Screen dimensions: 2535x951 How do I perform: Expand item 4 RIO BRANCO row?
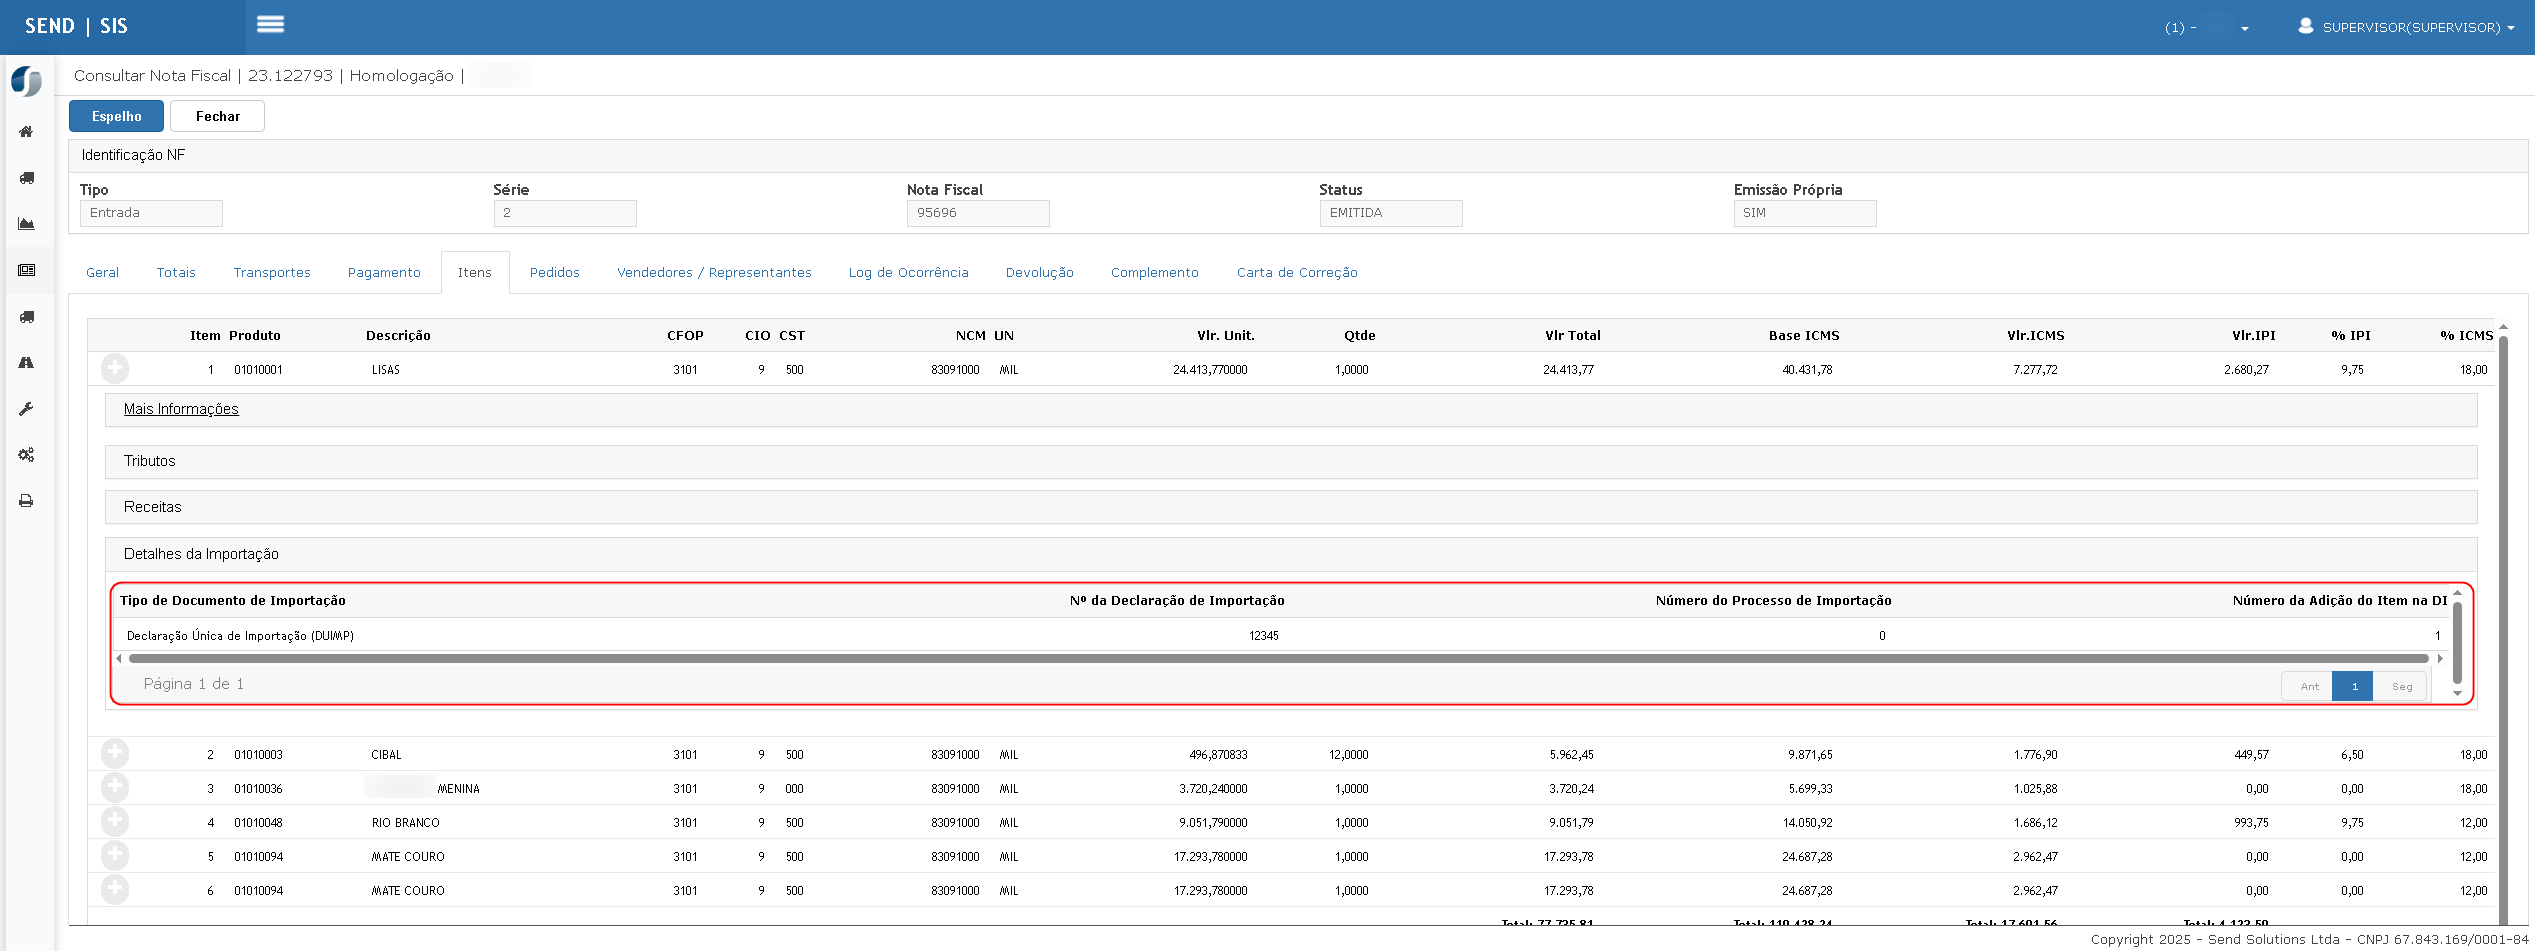(x=115, y=822)
